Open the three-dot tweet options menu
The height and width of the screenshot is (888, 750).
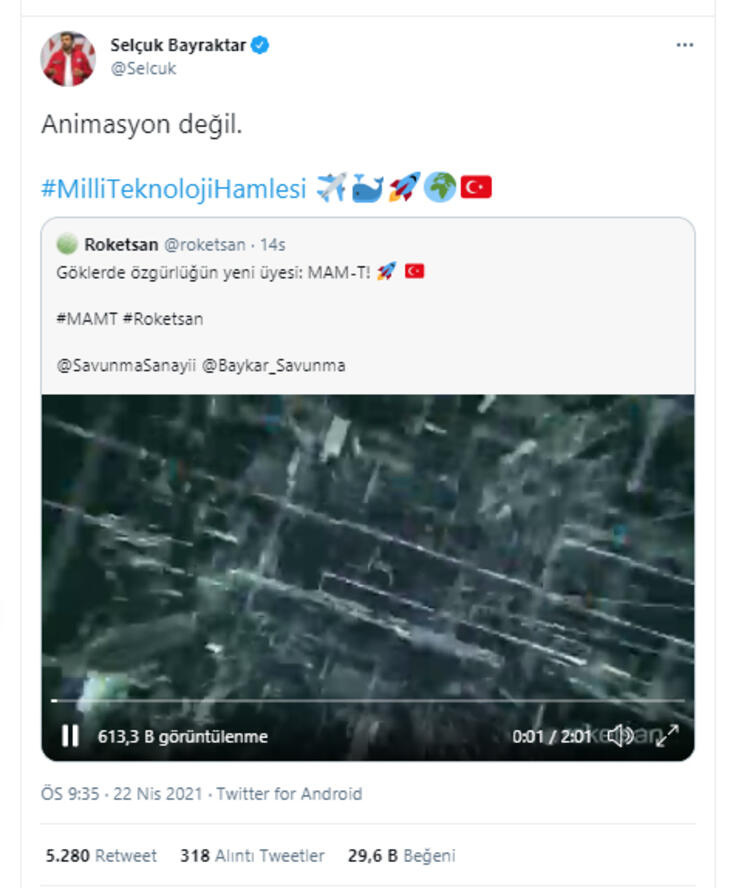click(684, 46)
